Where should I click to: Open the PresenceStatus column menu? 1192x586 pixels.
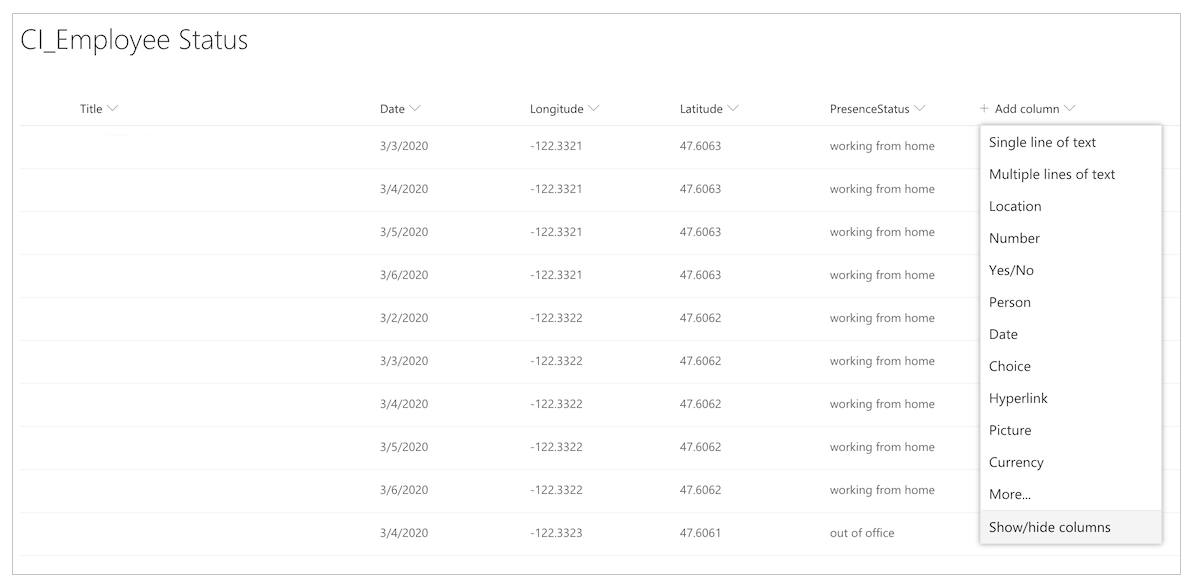(x=922, y=108)
